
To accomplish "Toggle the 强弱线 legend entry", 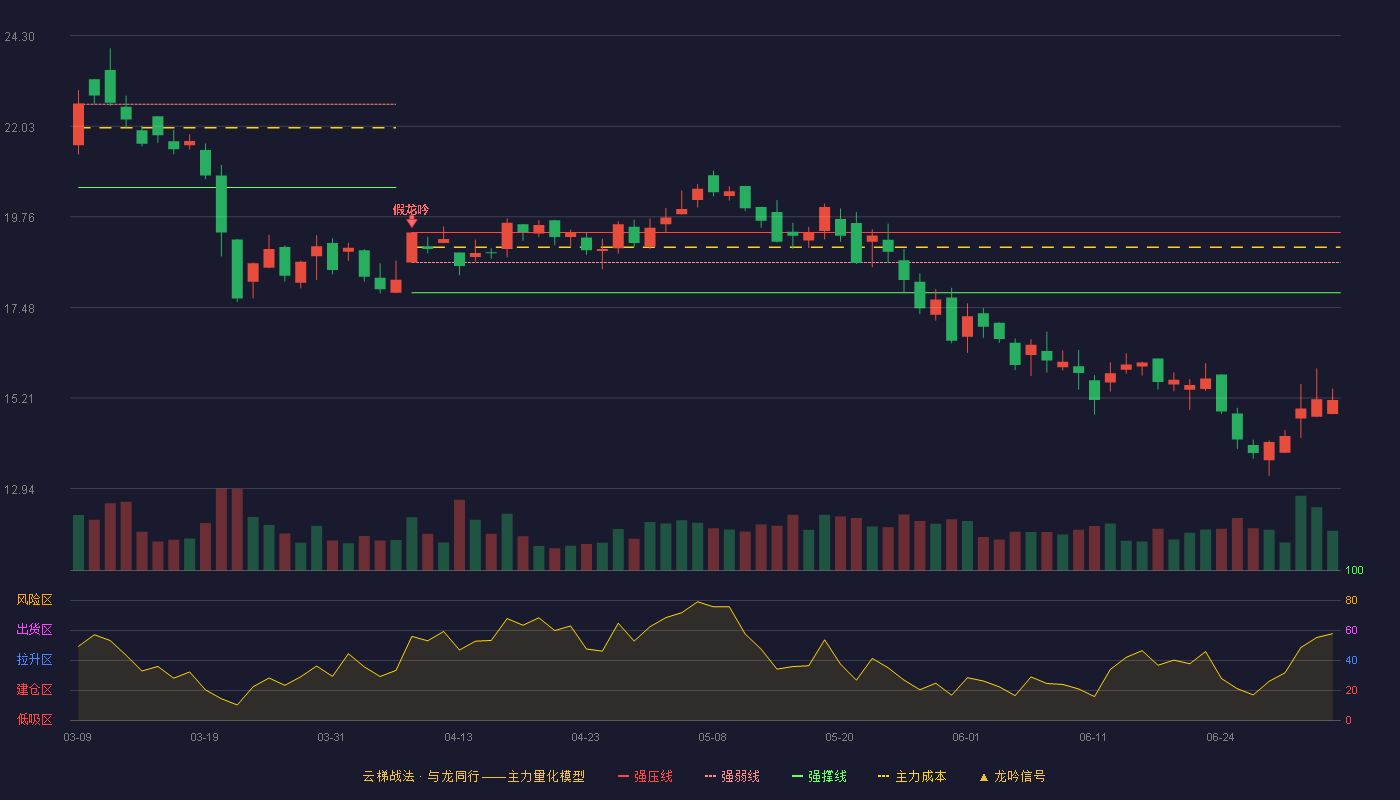I will coord(732,776).
